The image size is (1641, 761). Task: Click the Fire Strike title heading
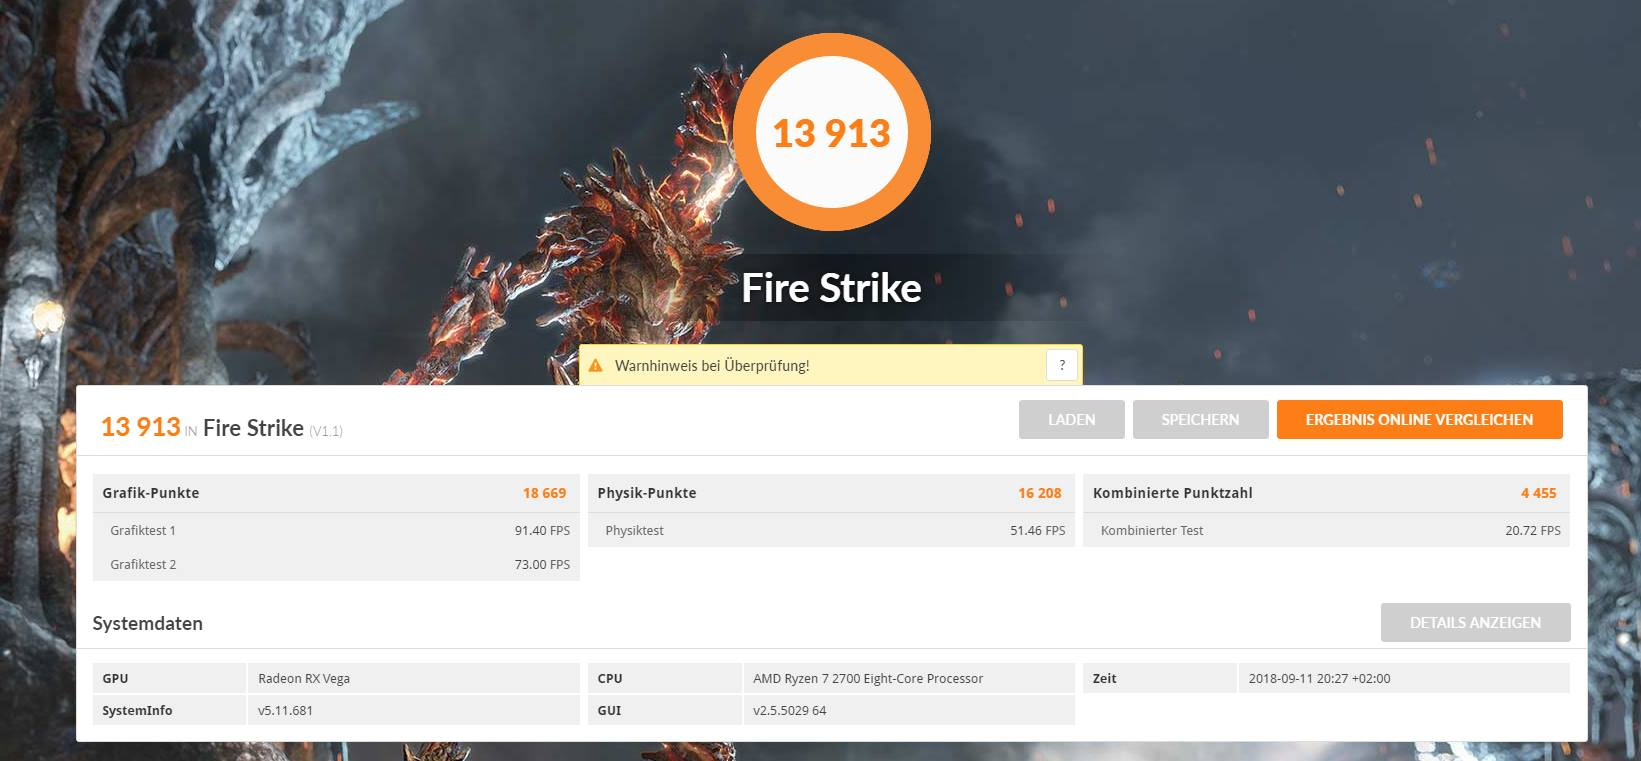(x=832, y=288)
